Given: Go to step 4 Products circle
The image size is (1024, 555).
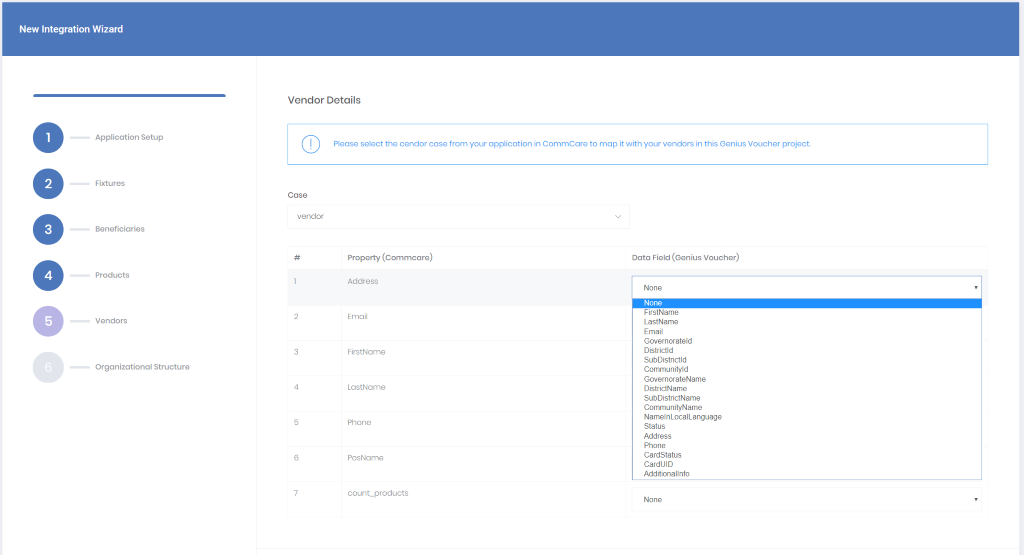Looking at the screenshot, I should pyautogui.click(x=48, y=275).
